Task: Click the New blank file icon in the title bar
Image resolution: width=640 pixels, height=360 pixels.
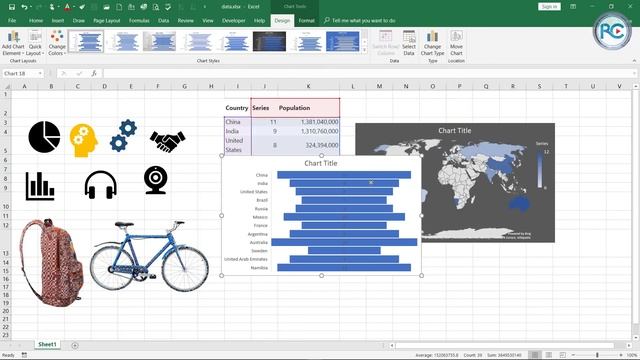Action: tap(119, 7)
